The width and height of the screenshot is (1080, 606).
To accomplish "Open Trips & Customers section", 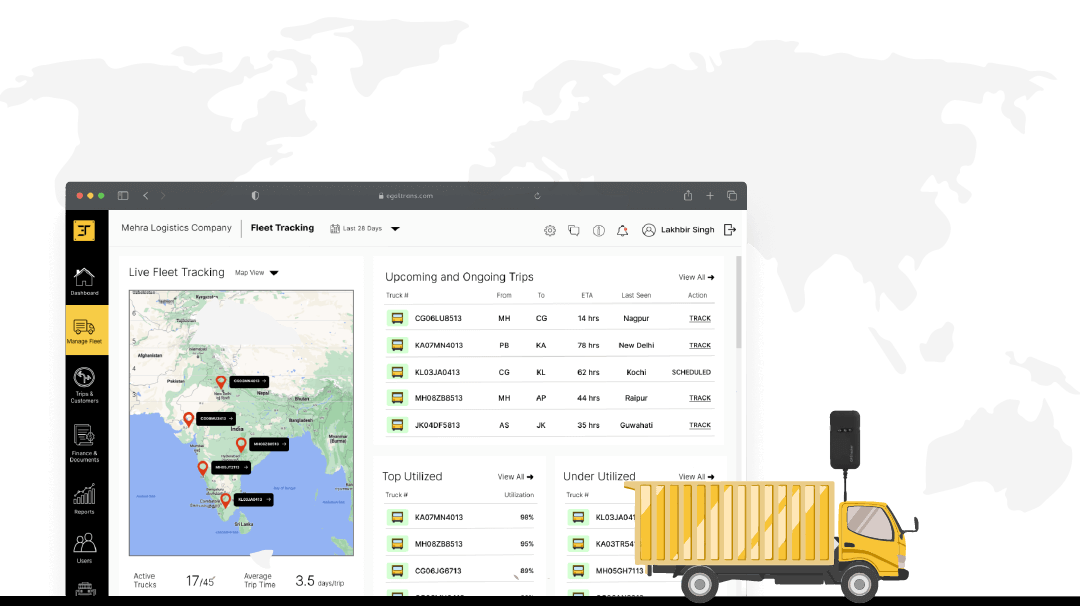I will [x=85, y=383].
